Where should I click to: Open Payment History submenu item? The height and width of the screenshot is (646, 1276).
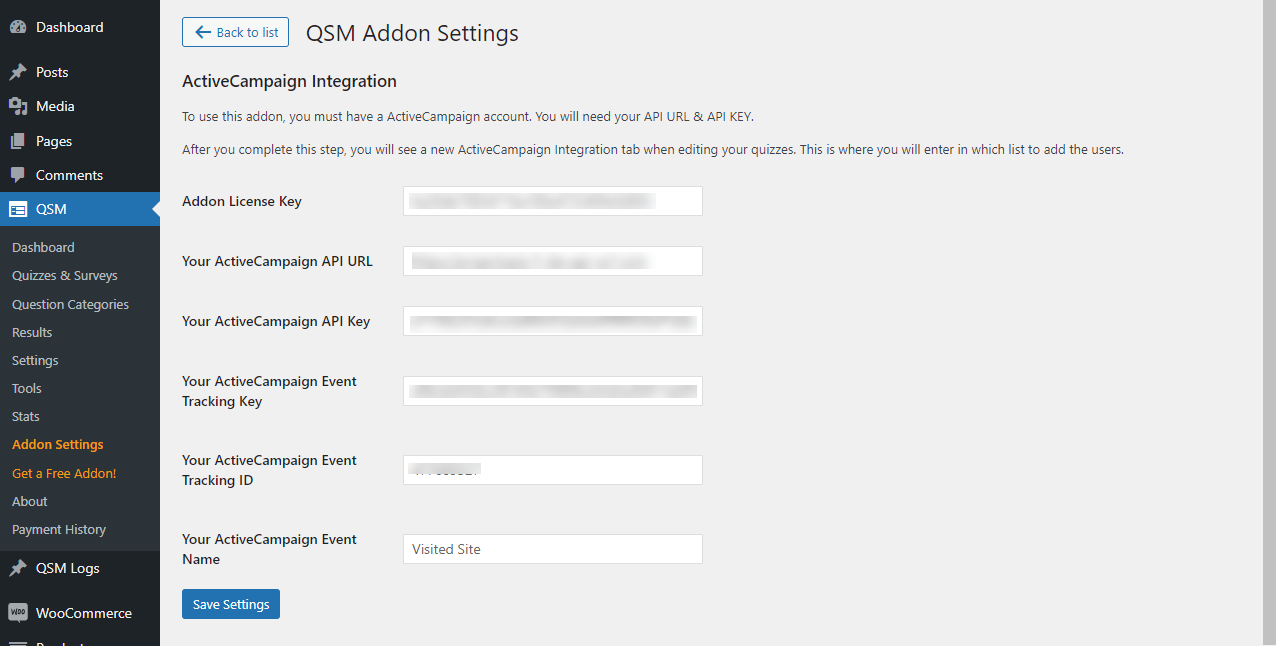tap(59, 529)
